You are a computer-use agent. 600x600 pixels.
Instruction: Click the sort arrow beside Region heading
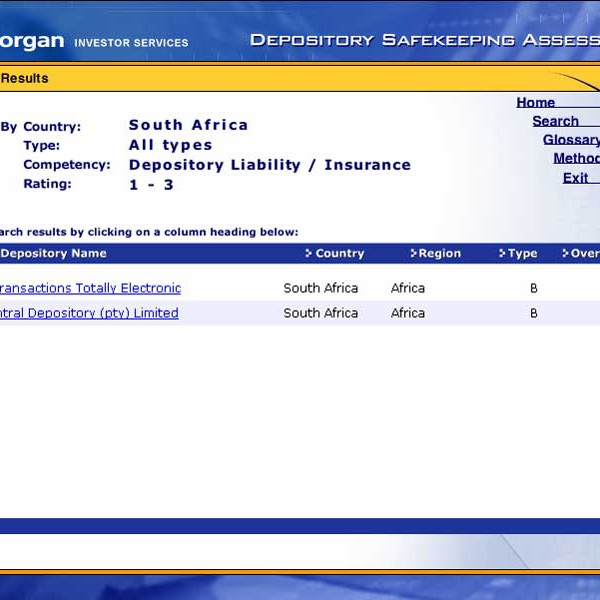[x=413, y=254]
